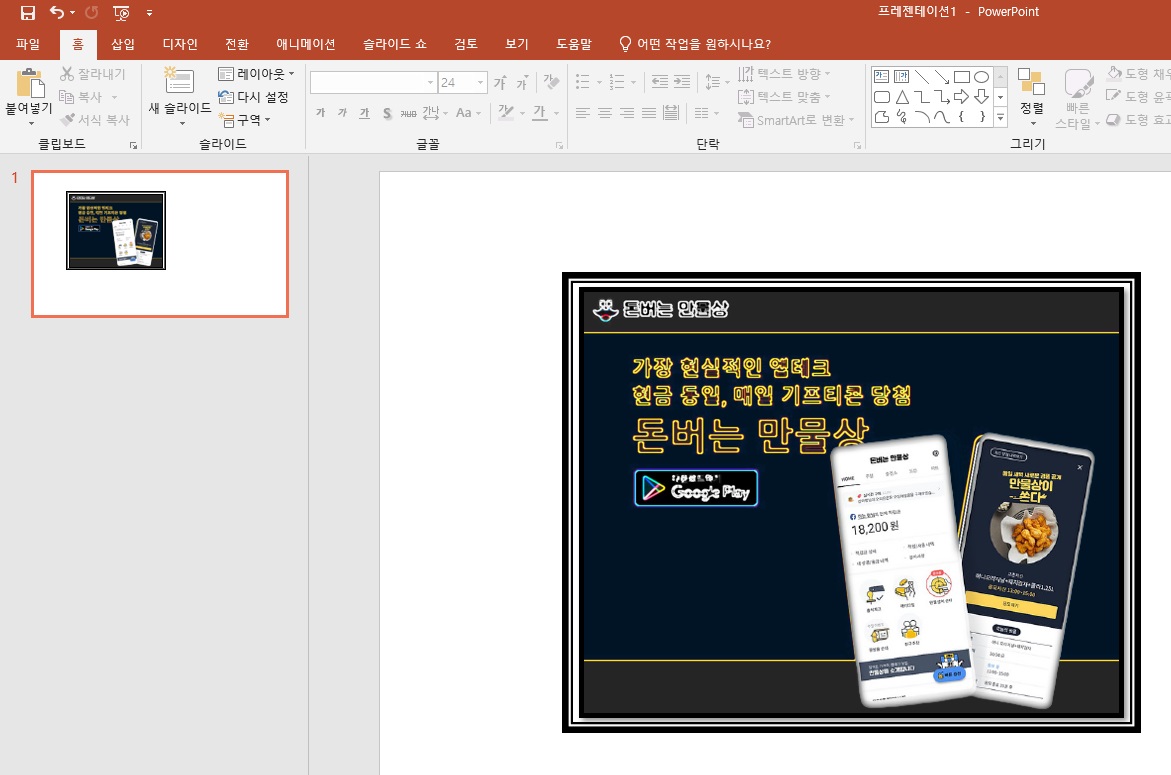Click the 'Tell me what you want' search box

point(695,44)
